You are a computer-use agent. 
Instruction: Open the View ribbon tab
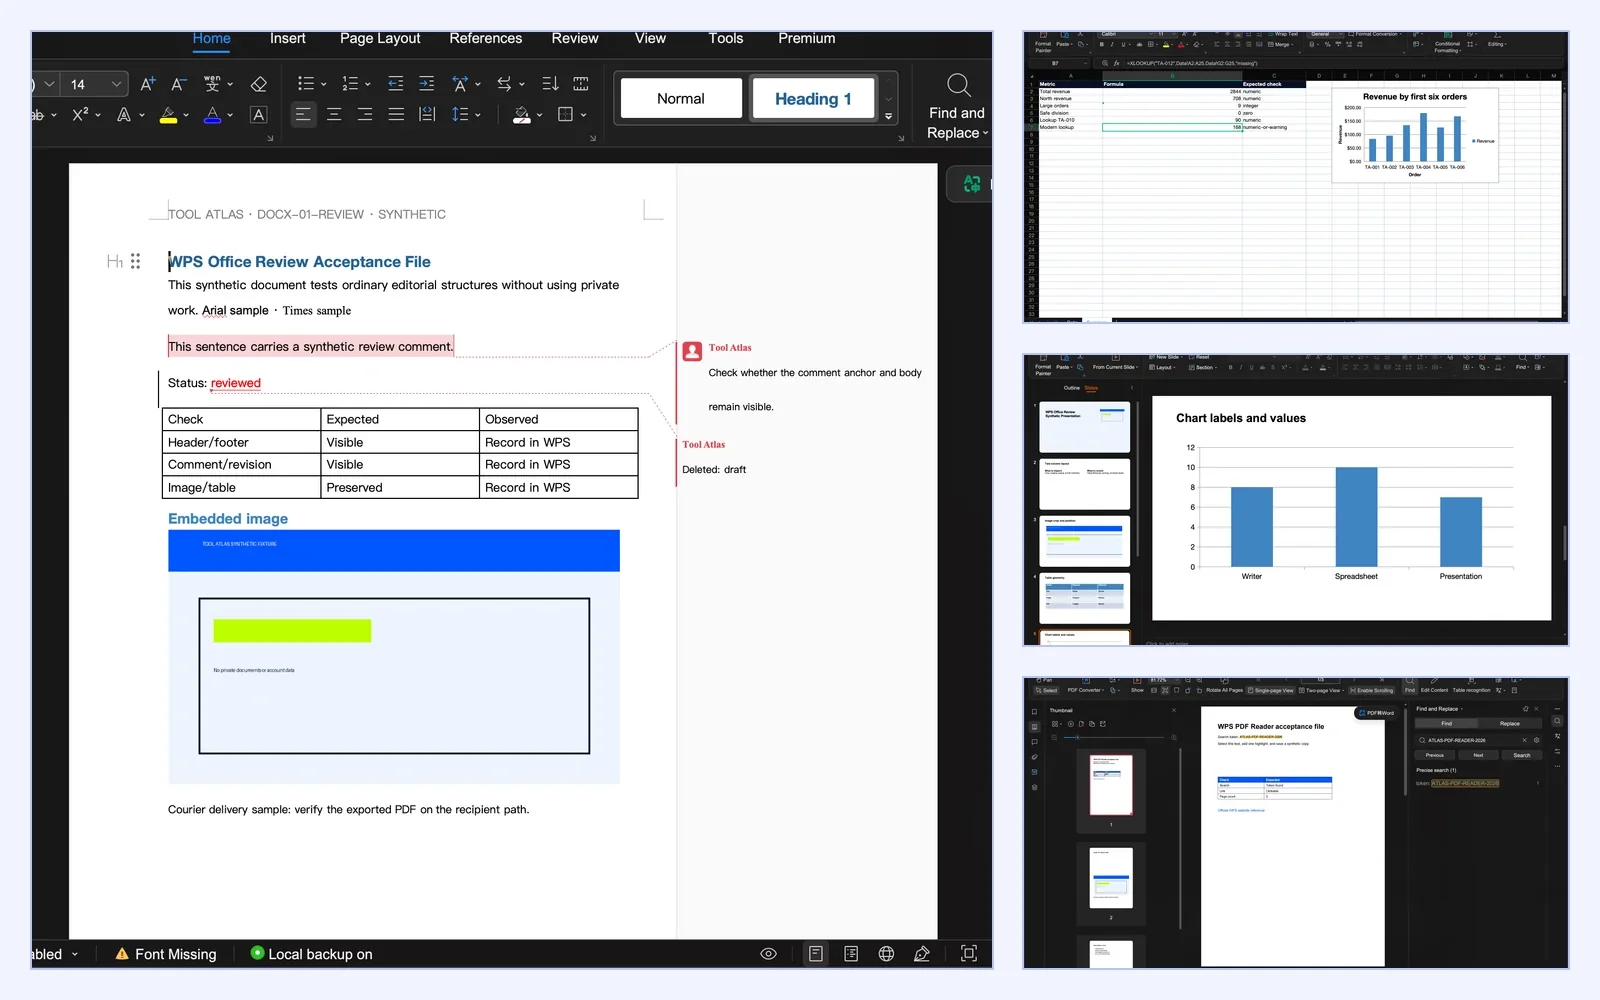point(650,38)
